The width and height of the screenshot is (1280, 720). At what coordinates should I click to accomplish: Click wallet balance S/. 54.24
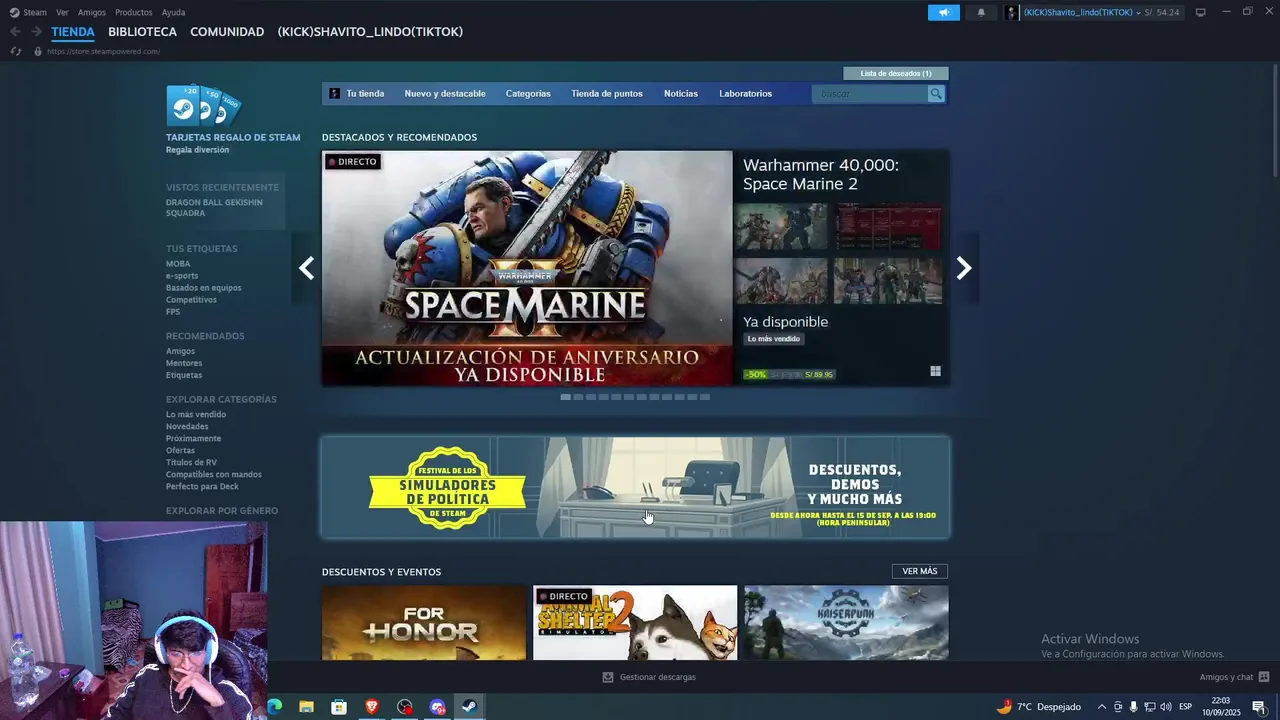(x=1162, y=12)
